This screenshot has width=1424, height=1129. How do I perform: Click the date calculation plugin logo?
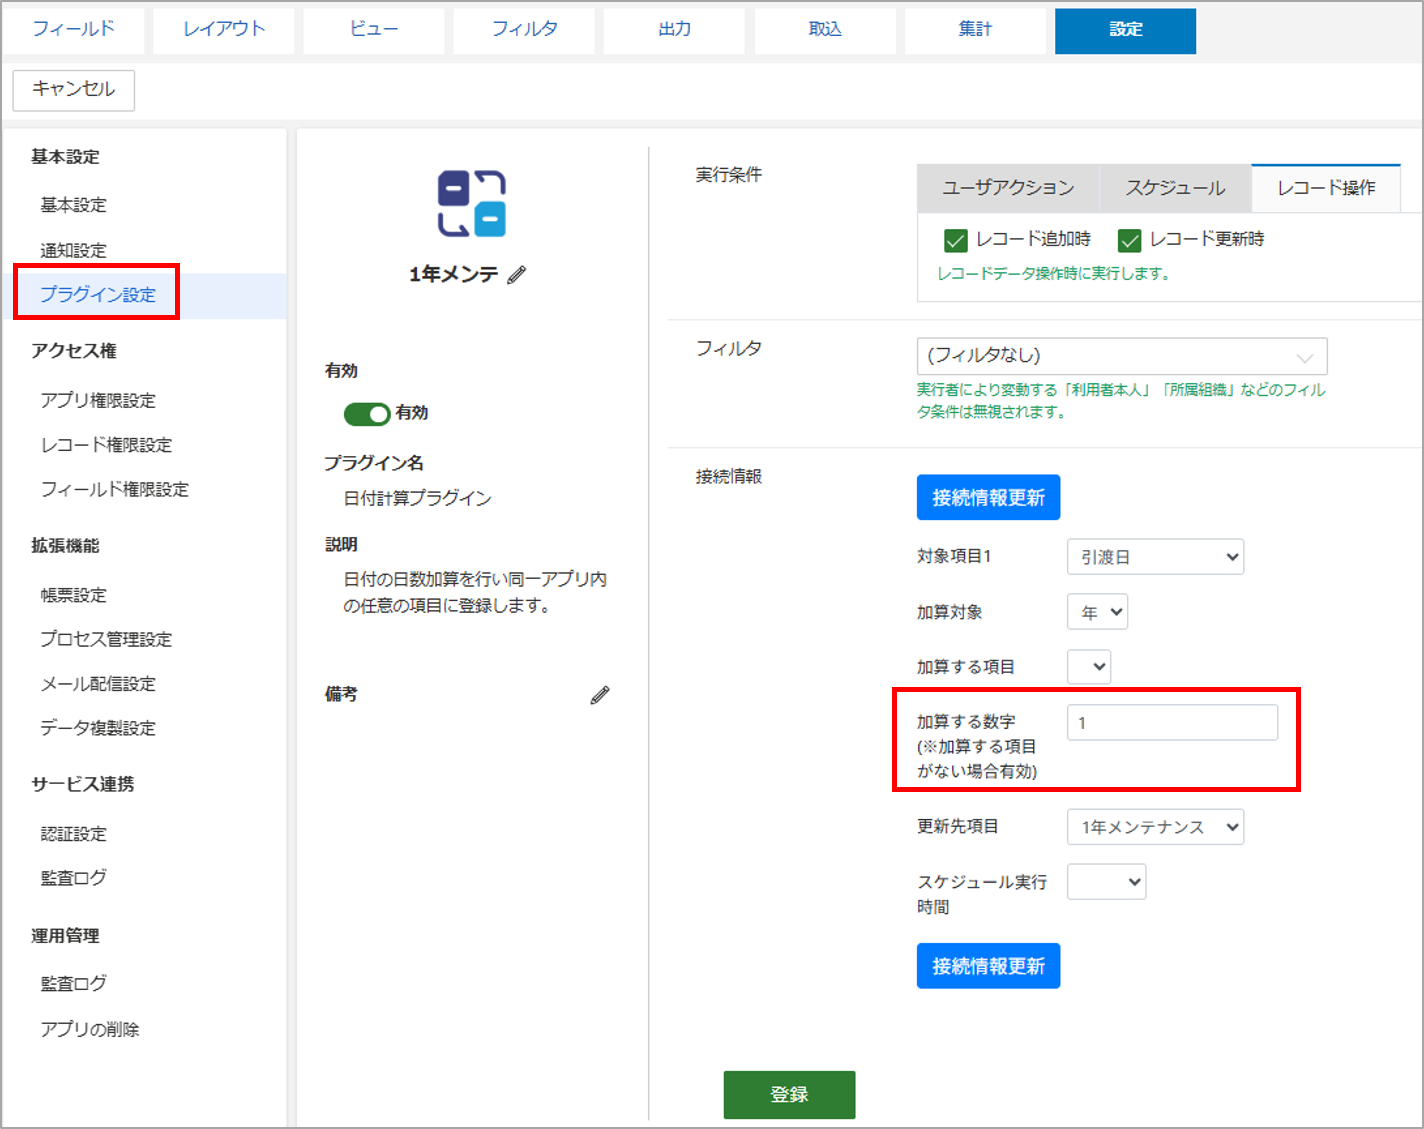(472, 204)
